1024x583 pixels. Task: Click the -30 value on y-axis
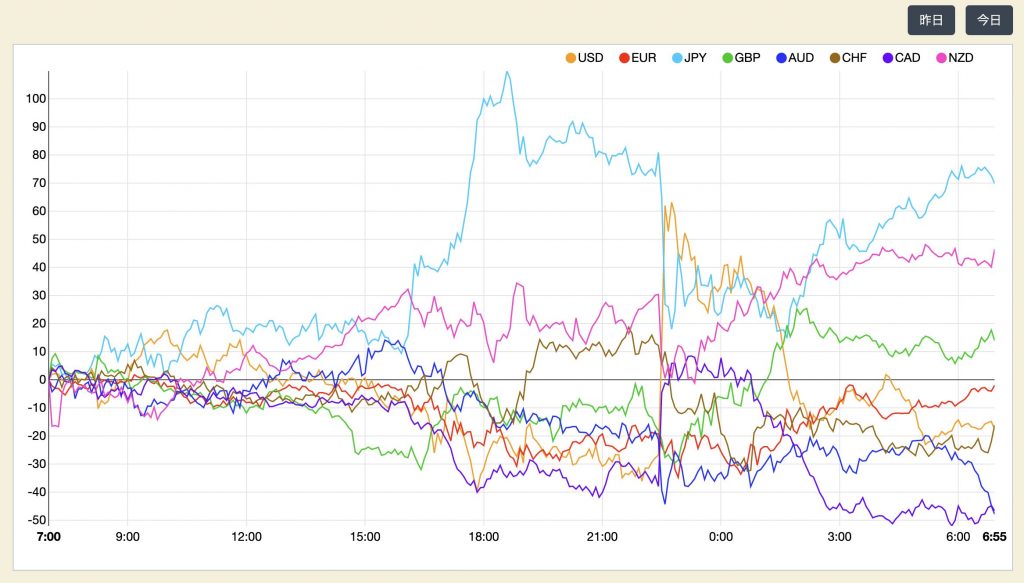(37, 464)
